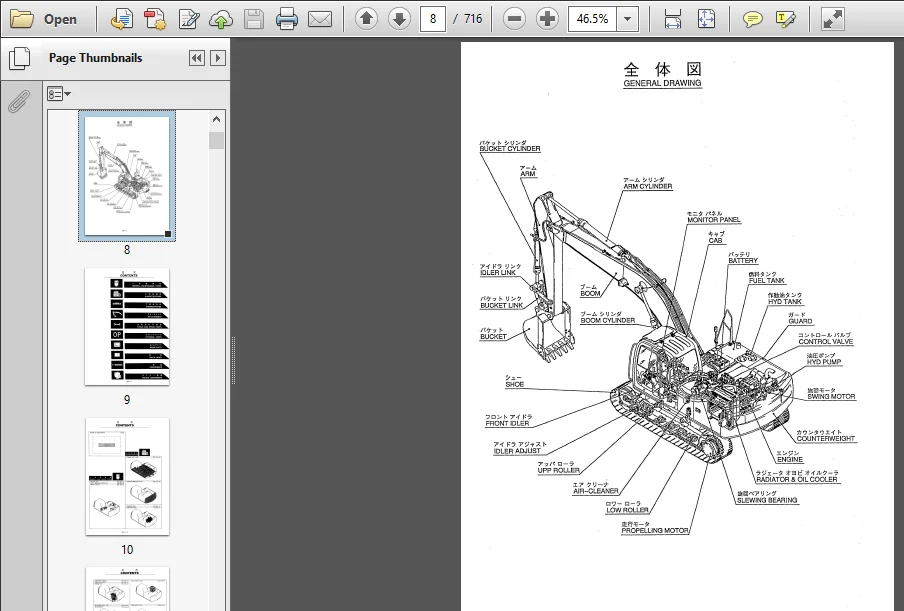
Task: Click the fit width scrolling icon
Action: coord(673,19)
